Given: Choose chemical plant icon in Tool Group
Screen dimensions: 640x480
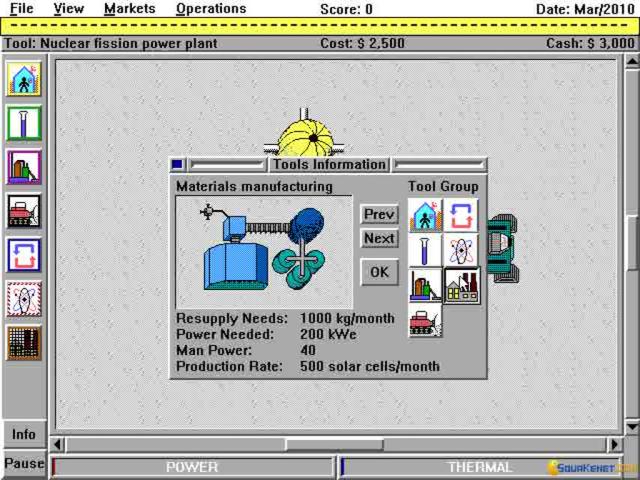Looking at the screenshot, I should point(425,285).
